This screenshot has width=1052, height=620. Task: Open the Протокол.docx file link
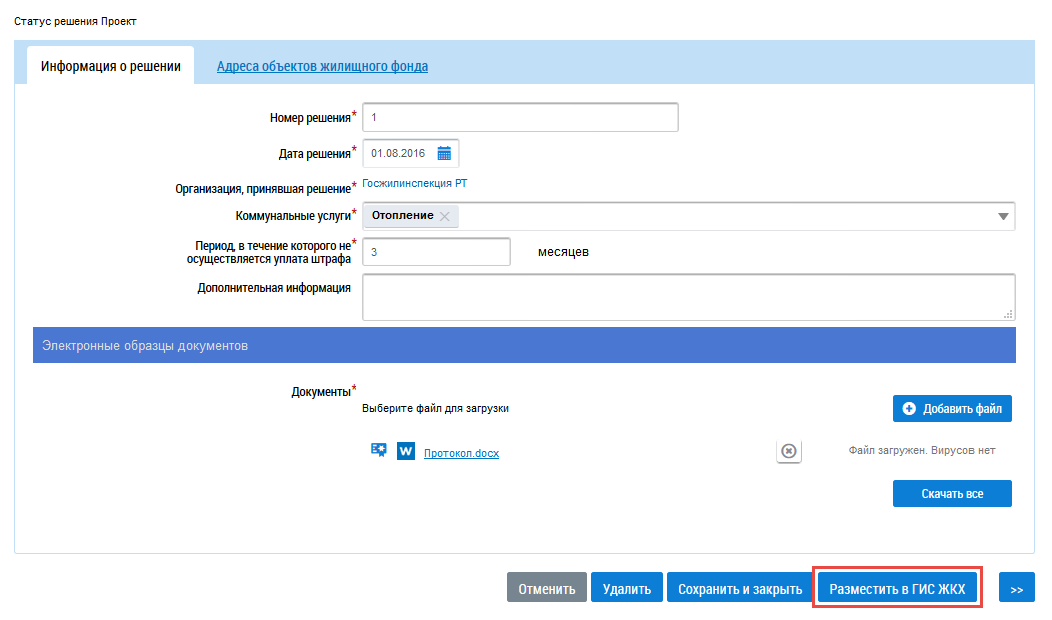pos(462,453)
